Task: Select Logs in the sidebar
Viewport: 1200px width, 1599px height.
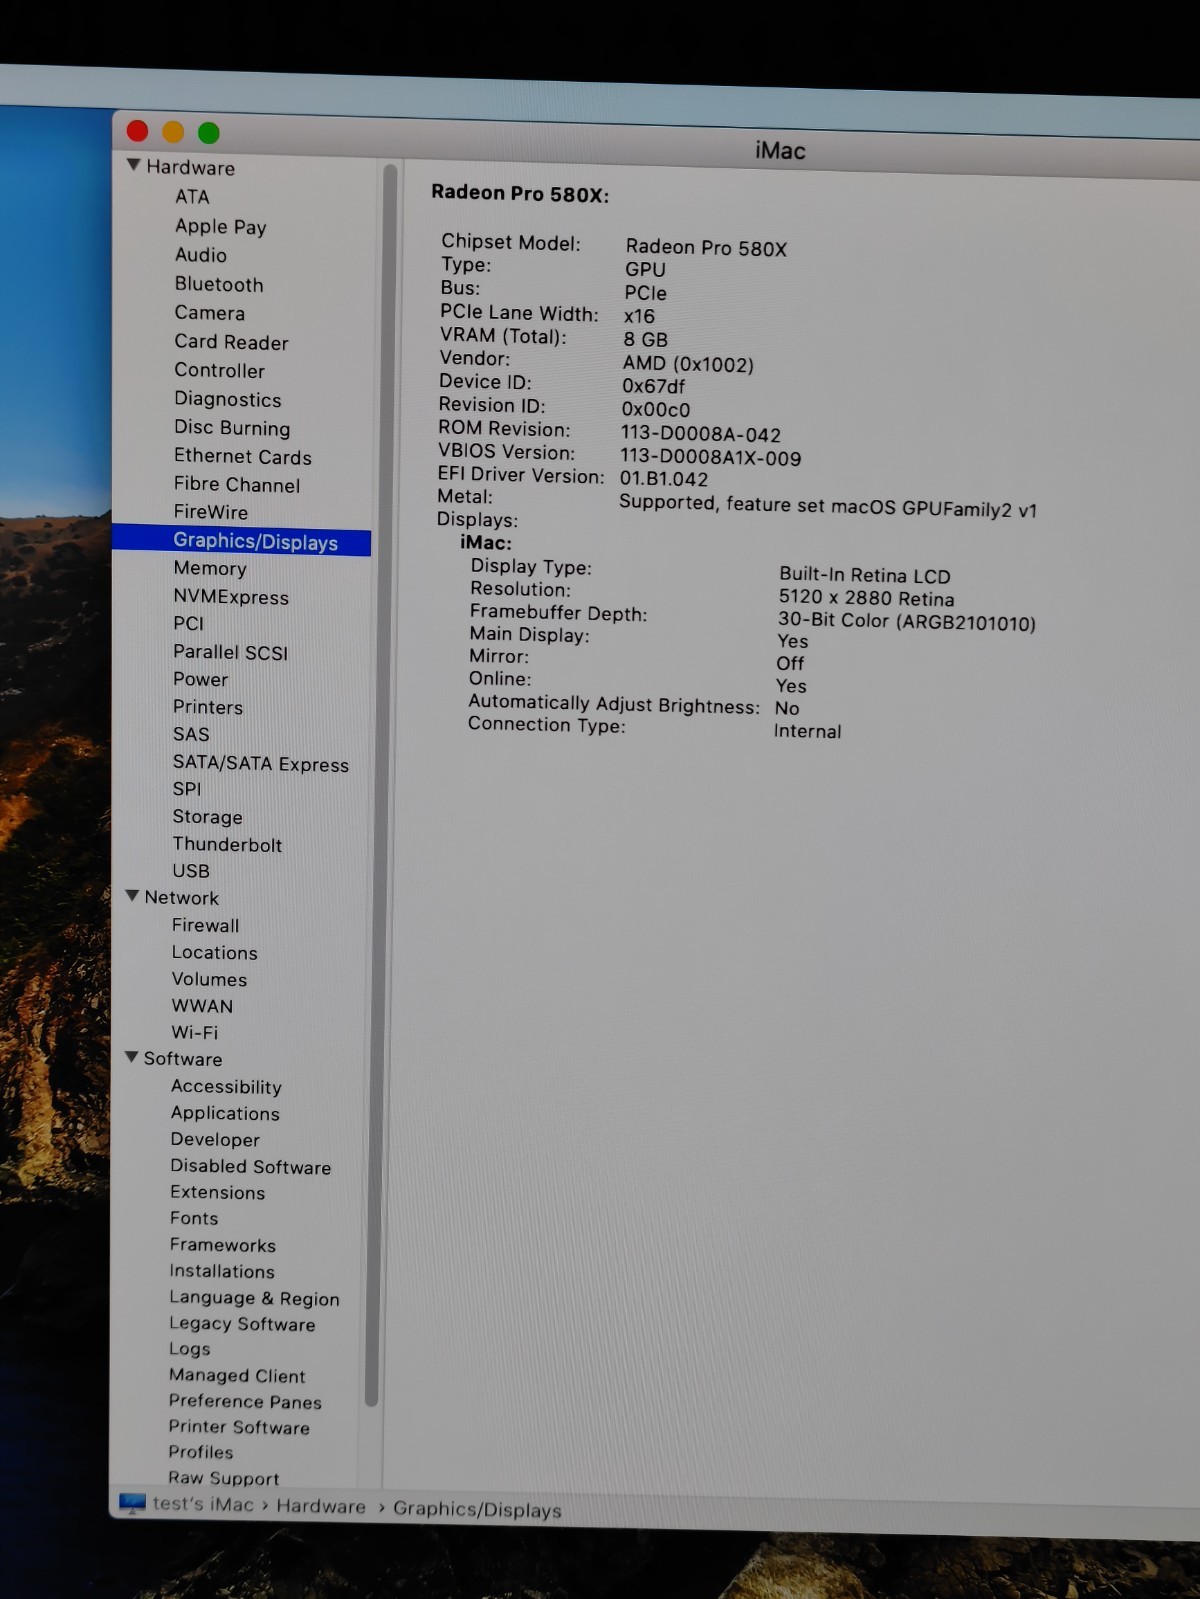Action: coord(189,1349)
